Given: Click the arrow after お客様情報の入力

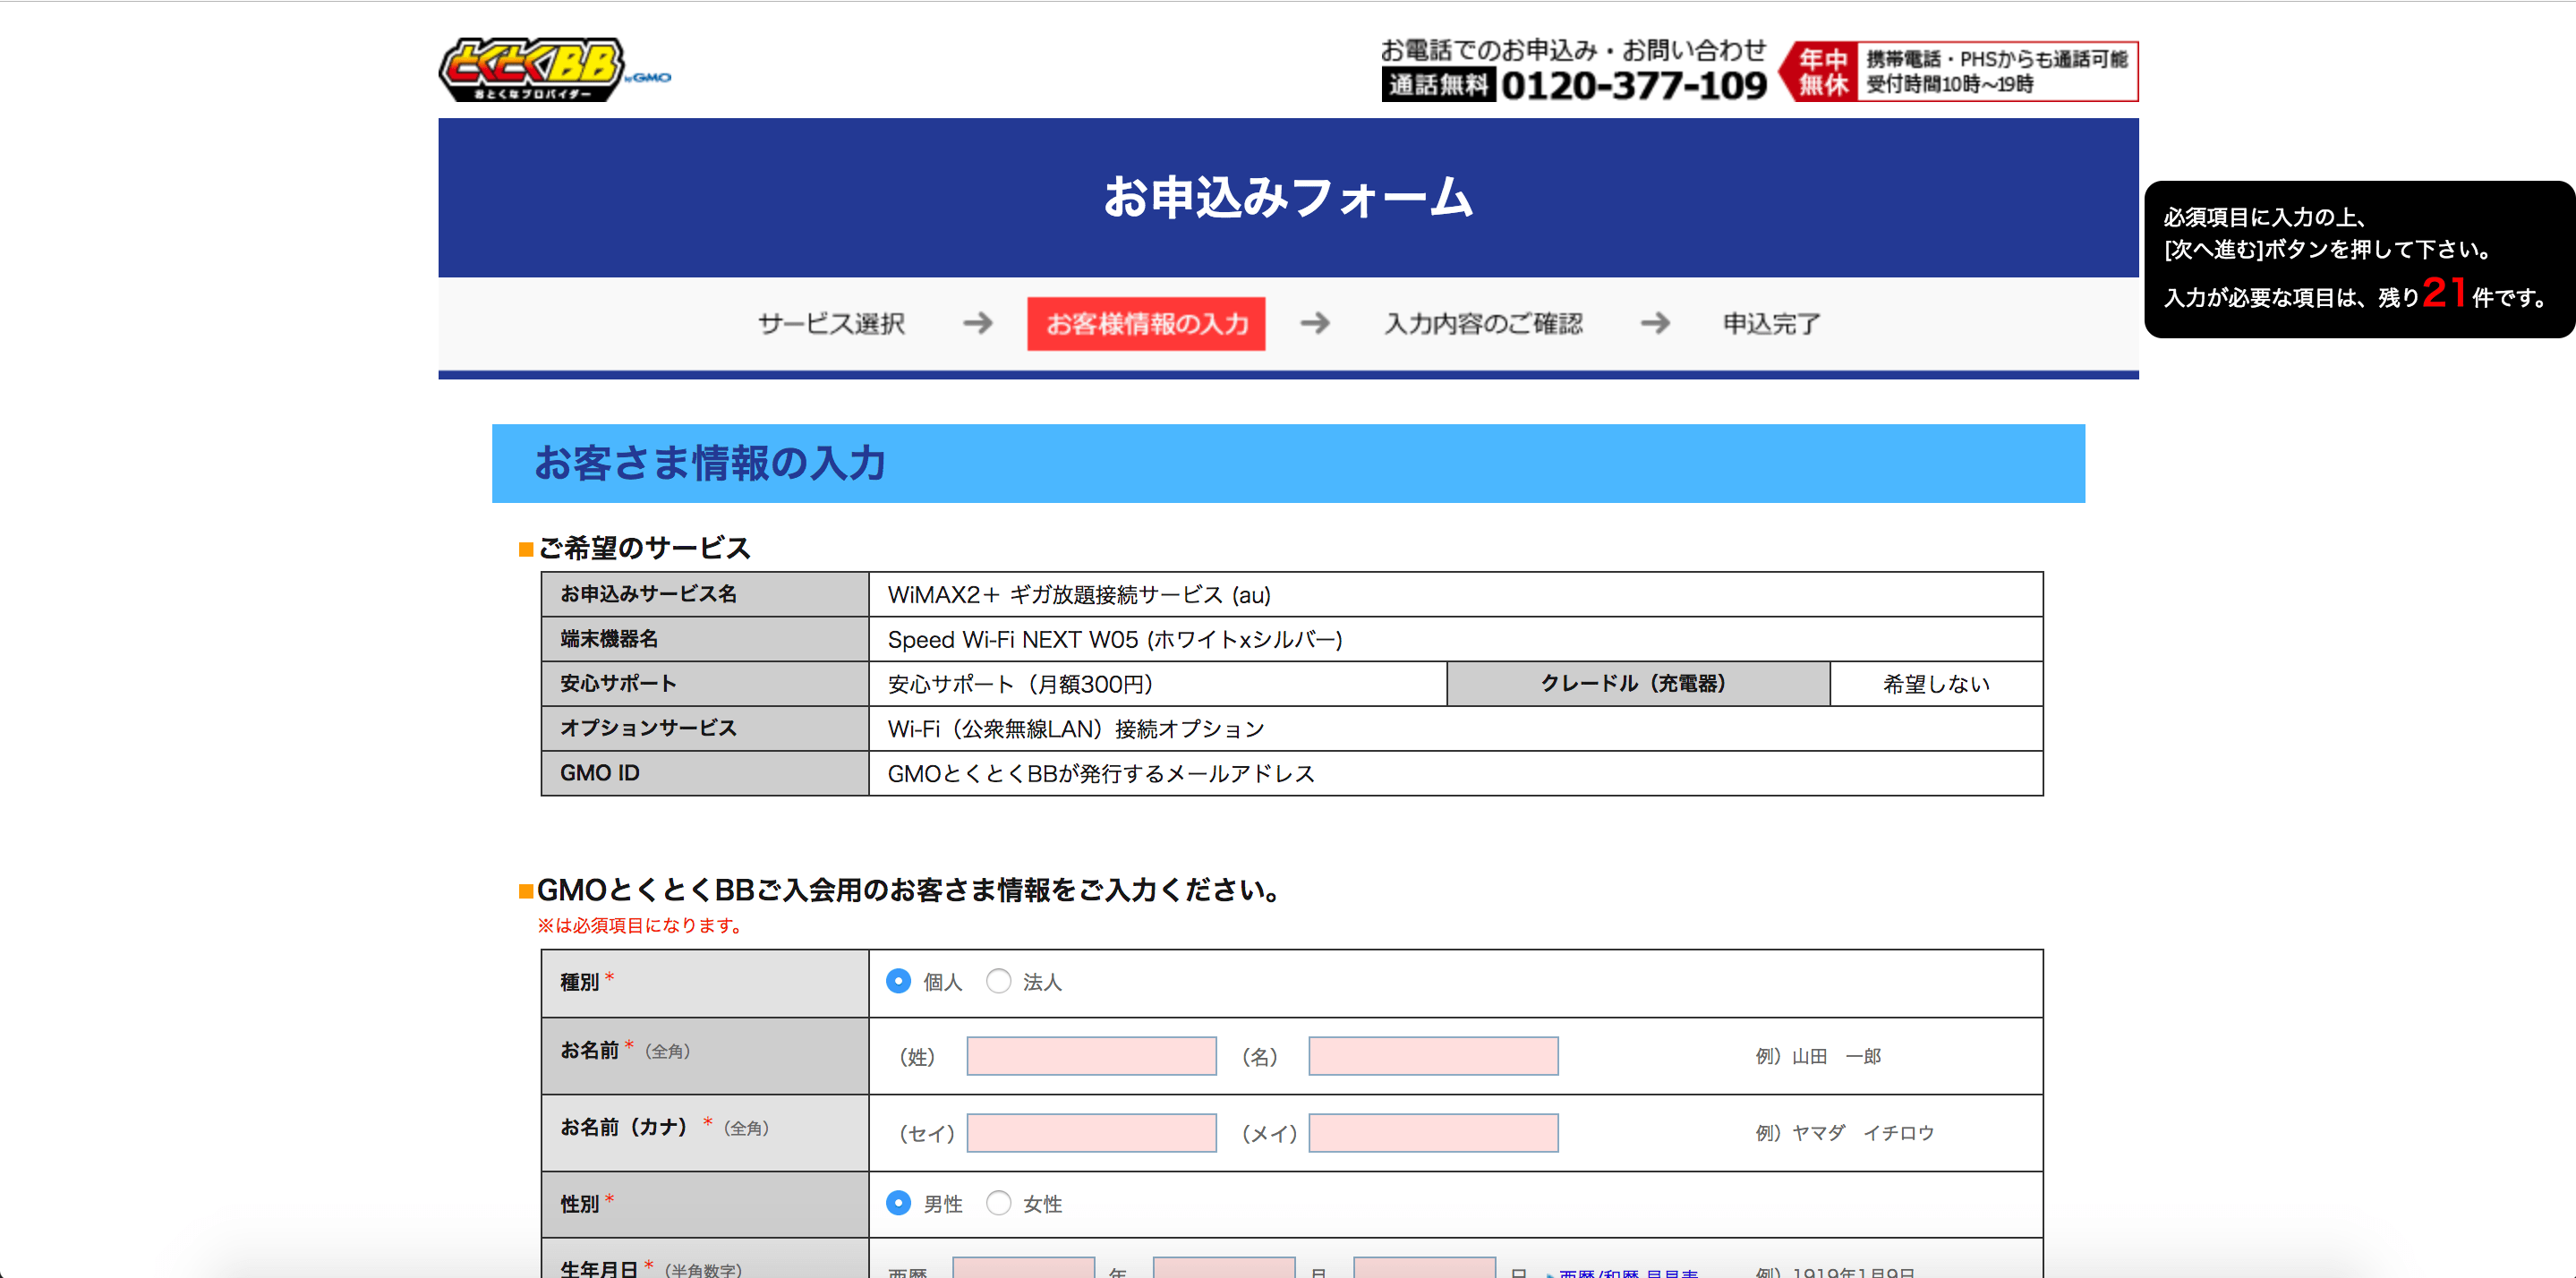Looking at the screenshot, I should [x=1315, y=323].
